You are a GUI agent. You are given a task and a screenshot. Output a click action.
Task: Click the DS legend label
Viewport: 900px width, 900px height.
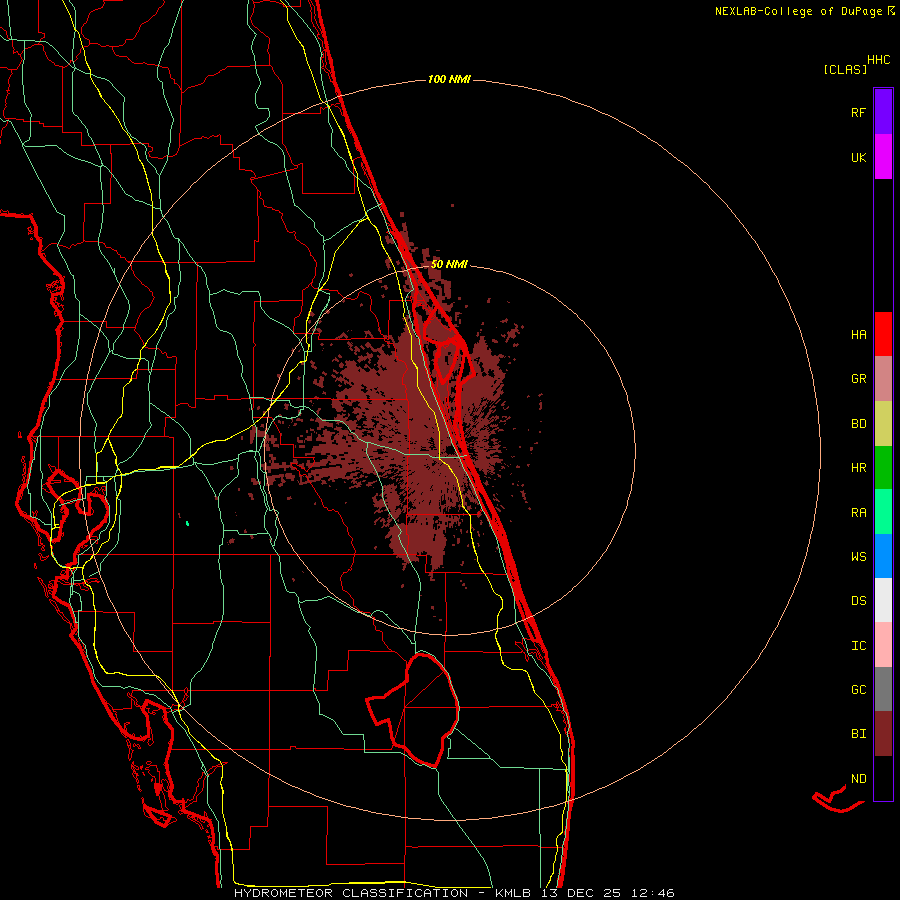point(858,601)
